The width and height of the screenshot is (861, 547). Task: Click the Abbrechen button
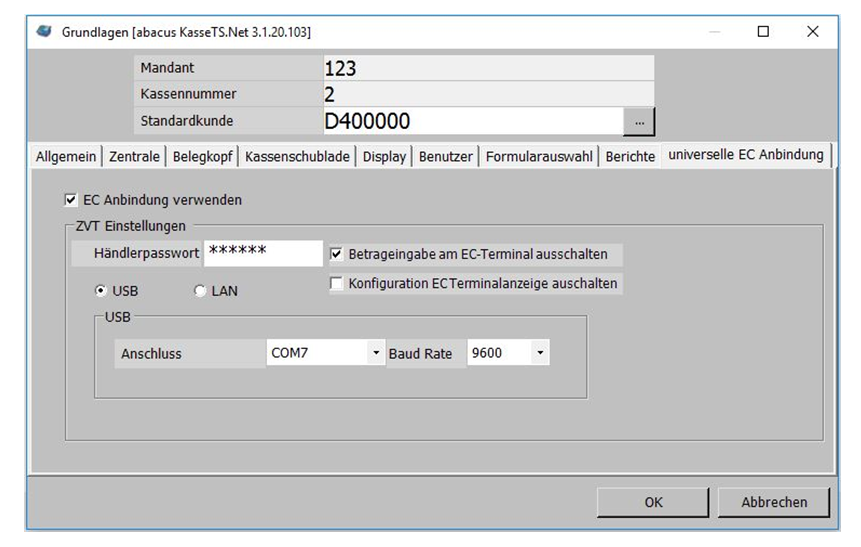(773, 502)
